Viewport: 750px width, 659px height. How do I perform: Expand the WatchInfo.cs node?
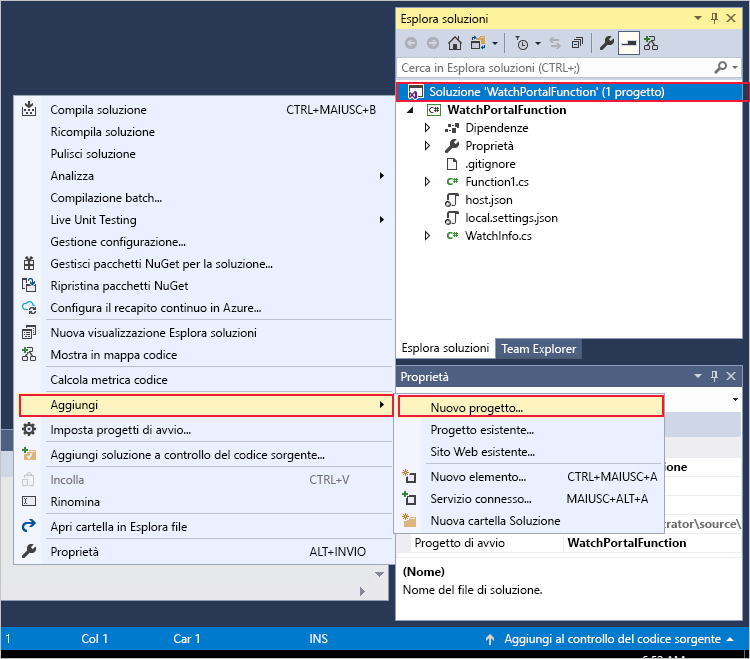click(x=427, y=236)
